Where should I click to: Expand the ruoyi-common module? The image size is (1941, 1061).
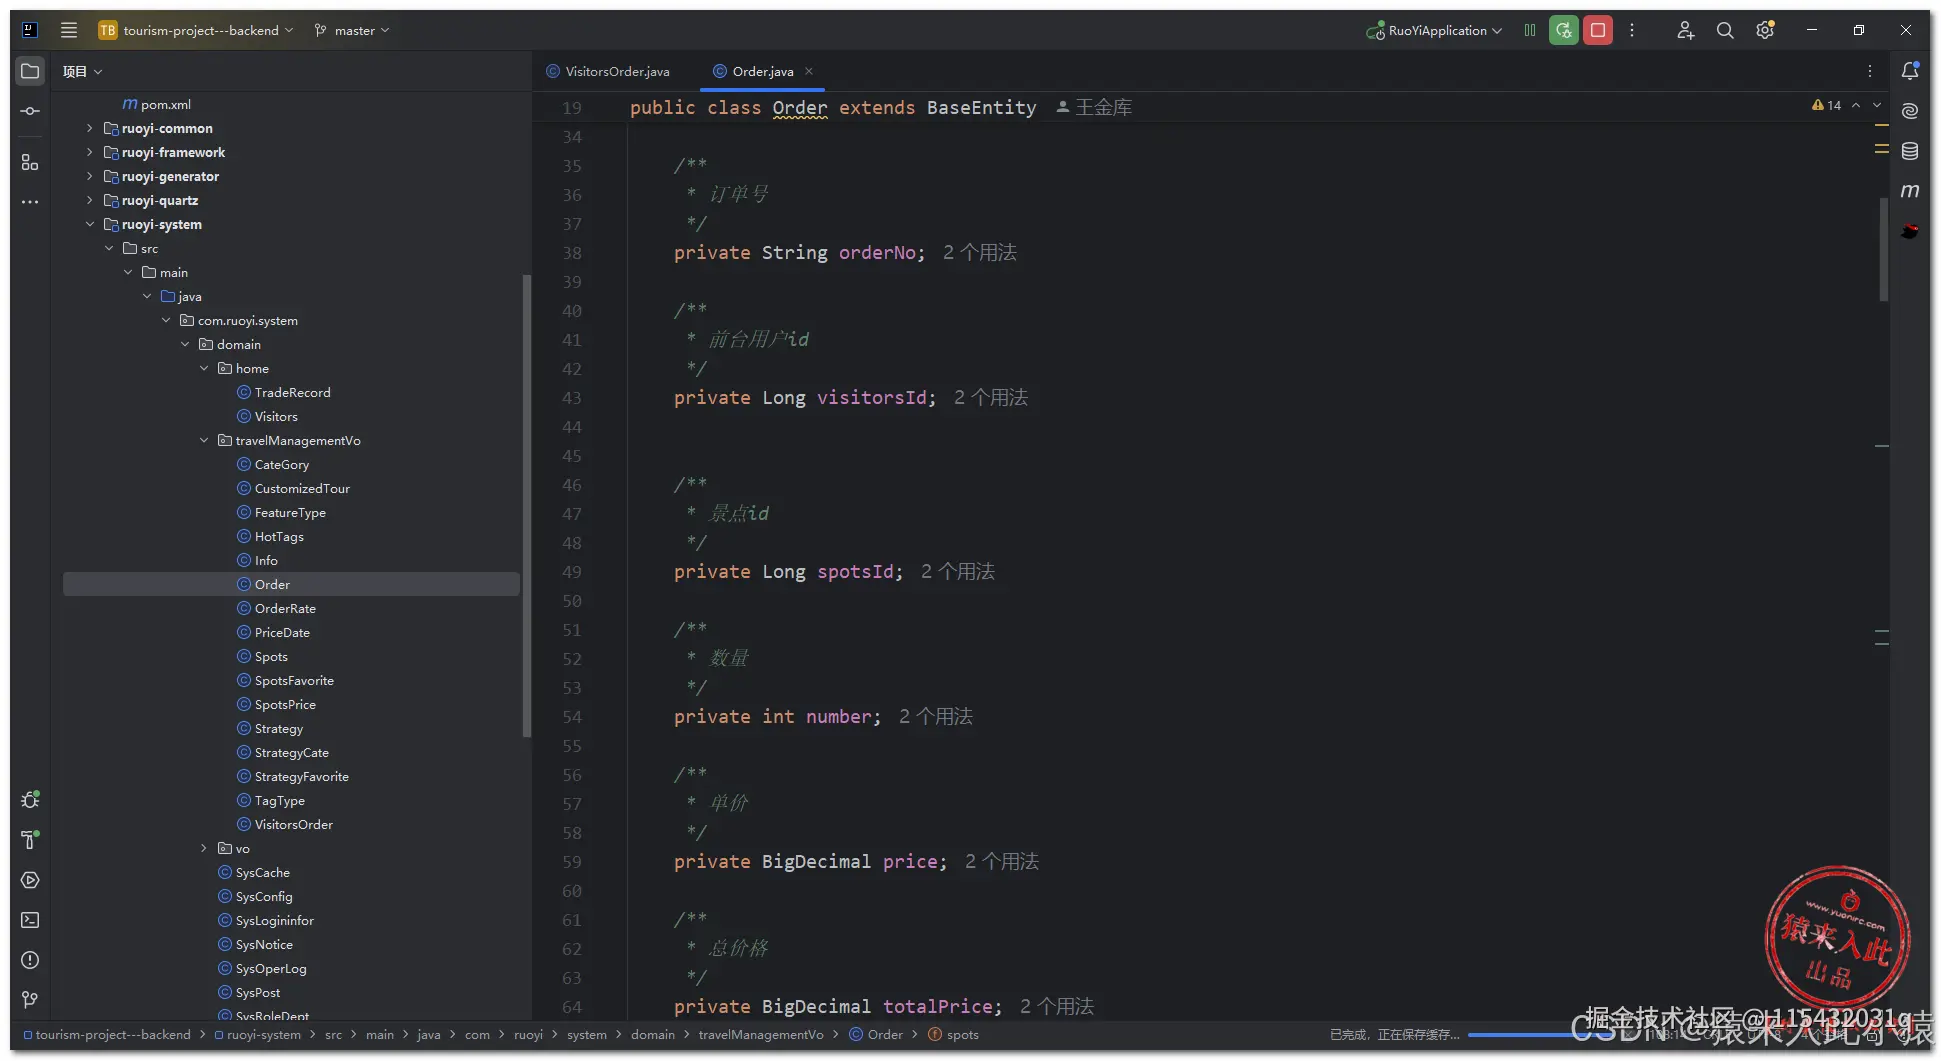[90, 128]
